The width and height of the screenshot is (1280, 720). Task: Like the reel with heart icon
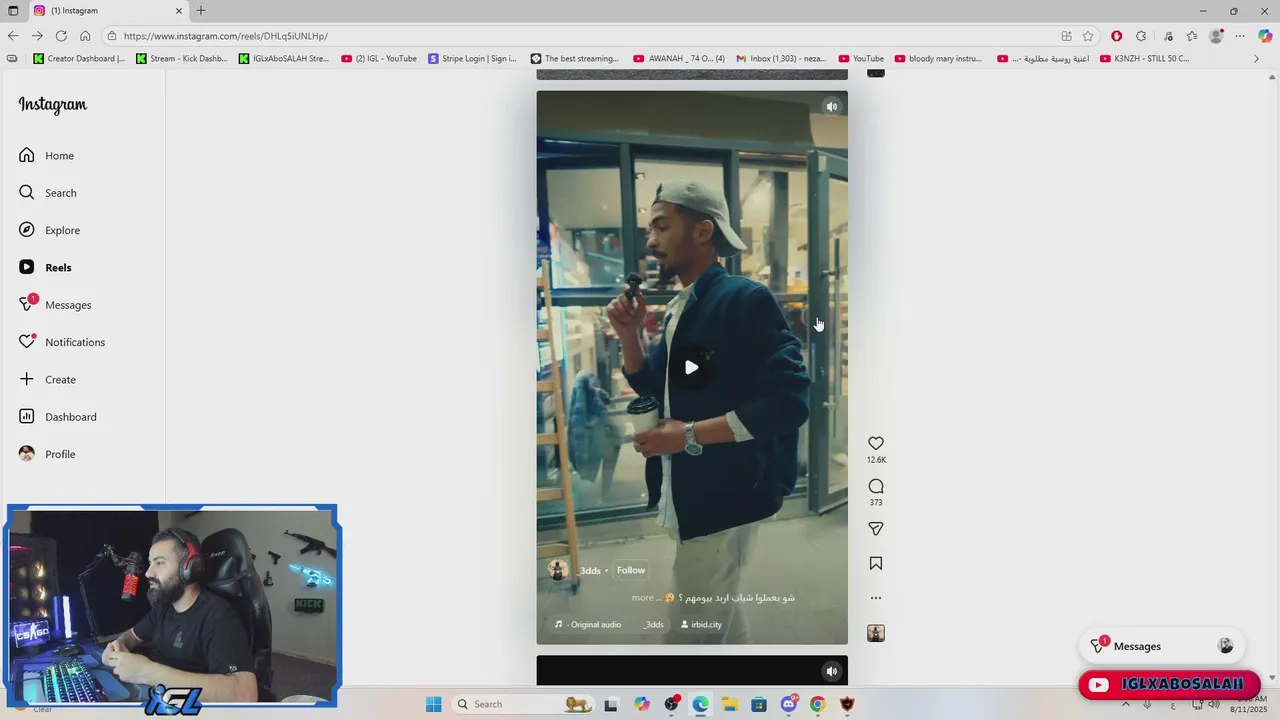point(876,443)
